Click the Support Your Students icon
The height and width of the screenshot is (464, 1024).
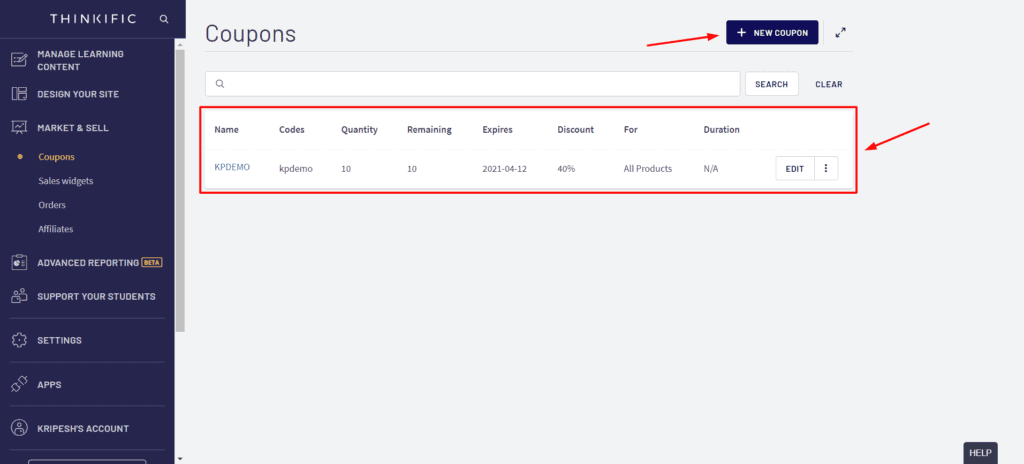(19, 296)
